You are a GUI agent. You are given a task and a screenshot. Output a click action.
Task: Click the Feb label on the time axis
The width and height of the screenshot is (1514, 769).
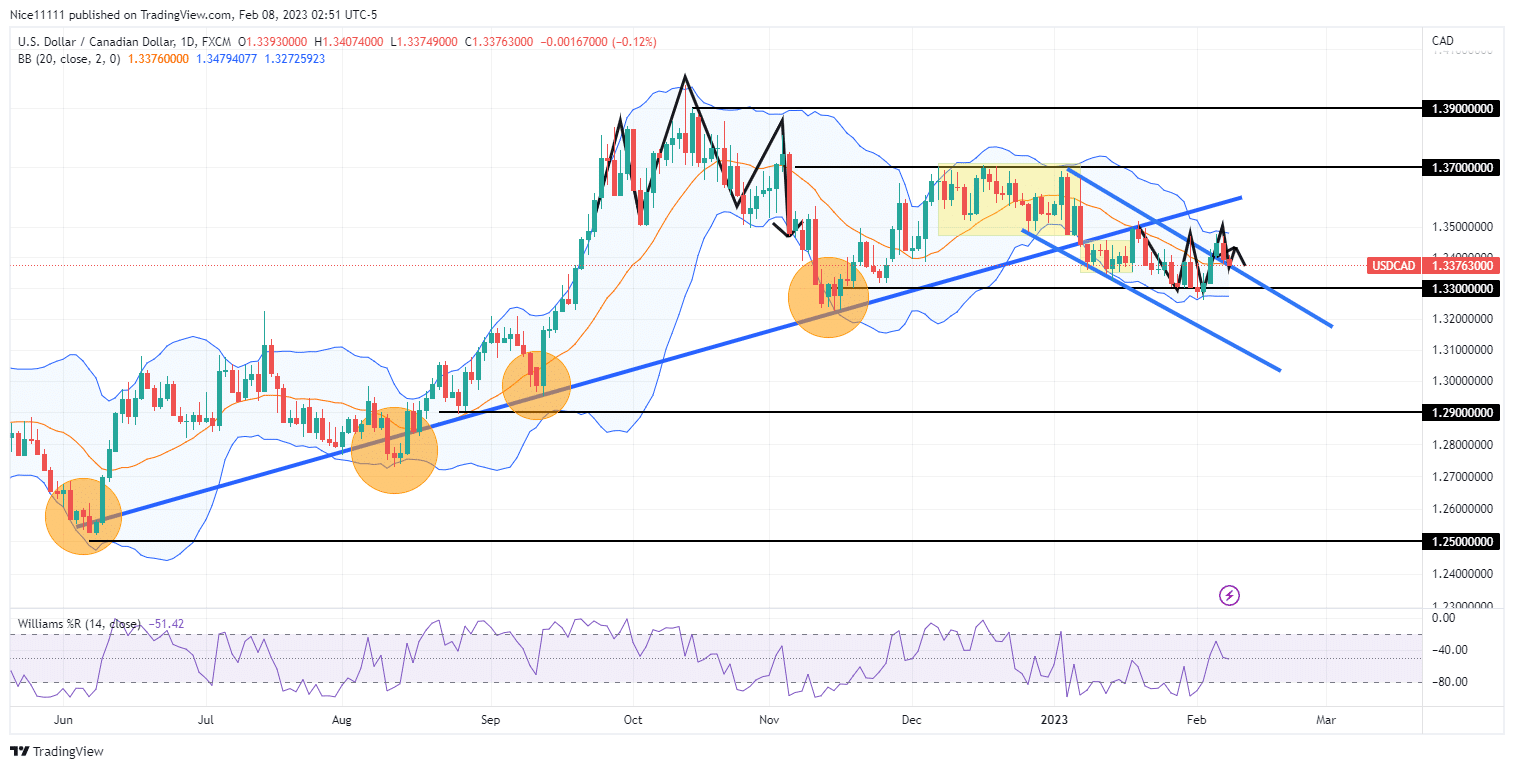coord(1195,719)
